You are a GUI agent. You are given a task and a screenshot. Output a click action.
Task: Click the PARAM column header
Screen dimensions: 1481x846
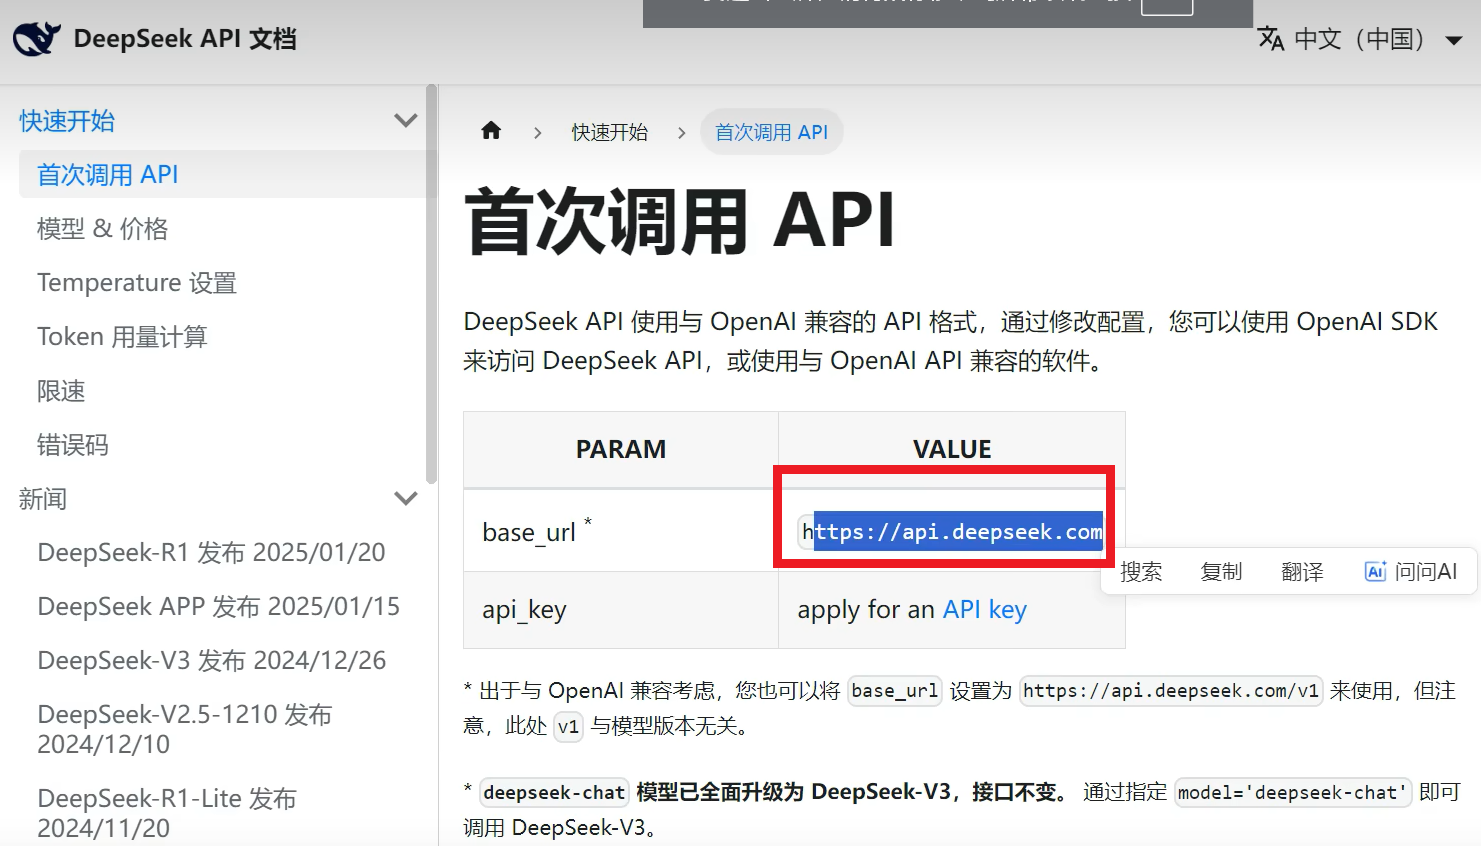(621, 449)
